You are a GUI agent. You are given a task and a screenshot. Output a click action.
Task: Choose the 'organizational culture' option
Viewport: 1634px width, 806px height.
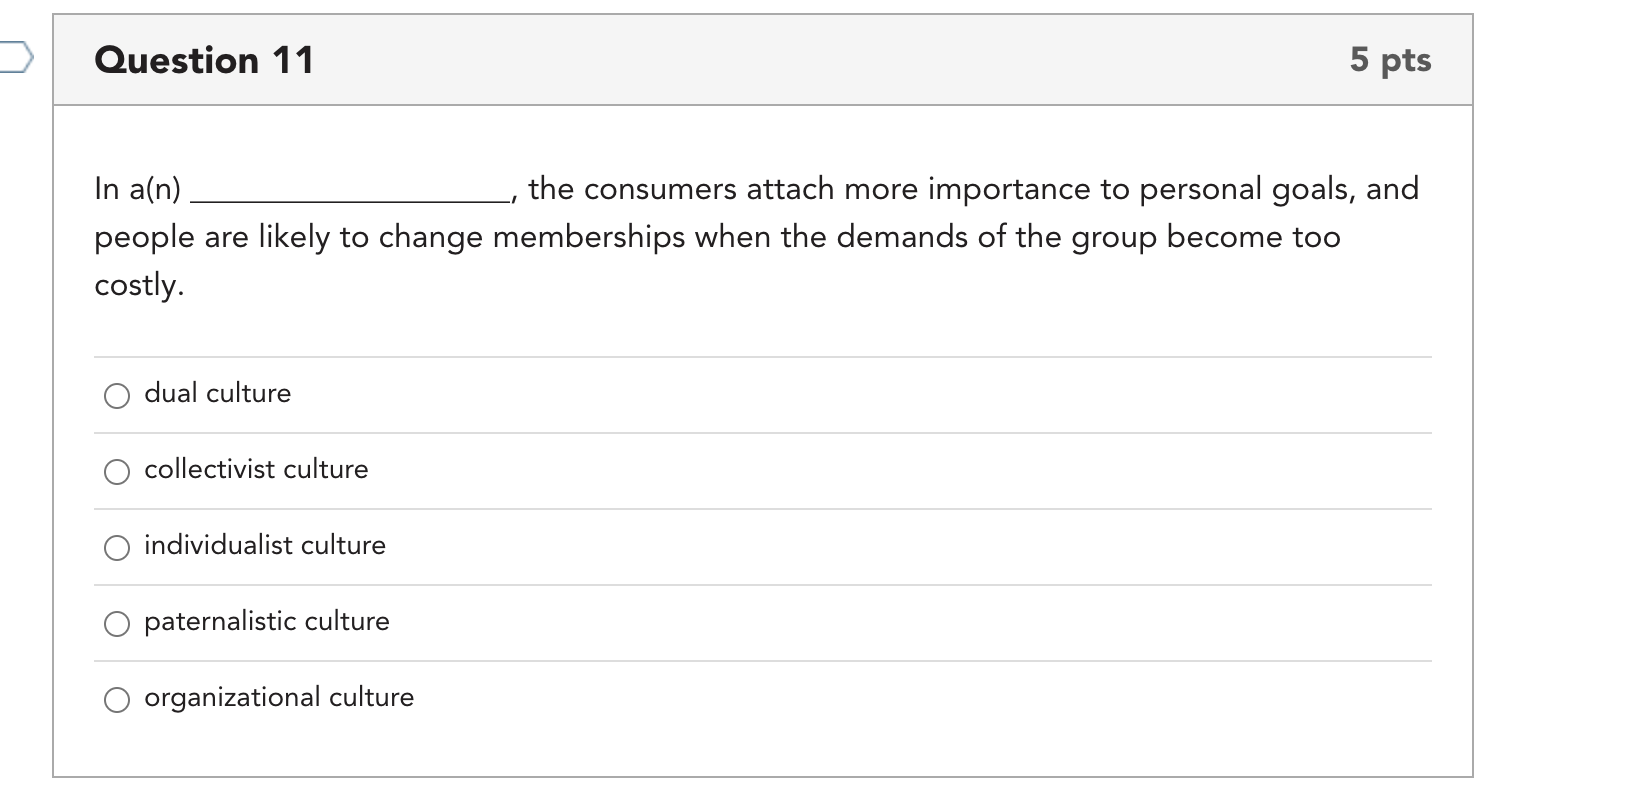tap(117, 700)
